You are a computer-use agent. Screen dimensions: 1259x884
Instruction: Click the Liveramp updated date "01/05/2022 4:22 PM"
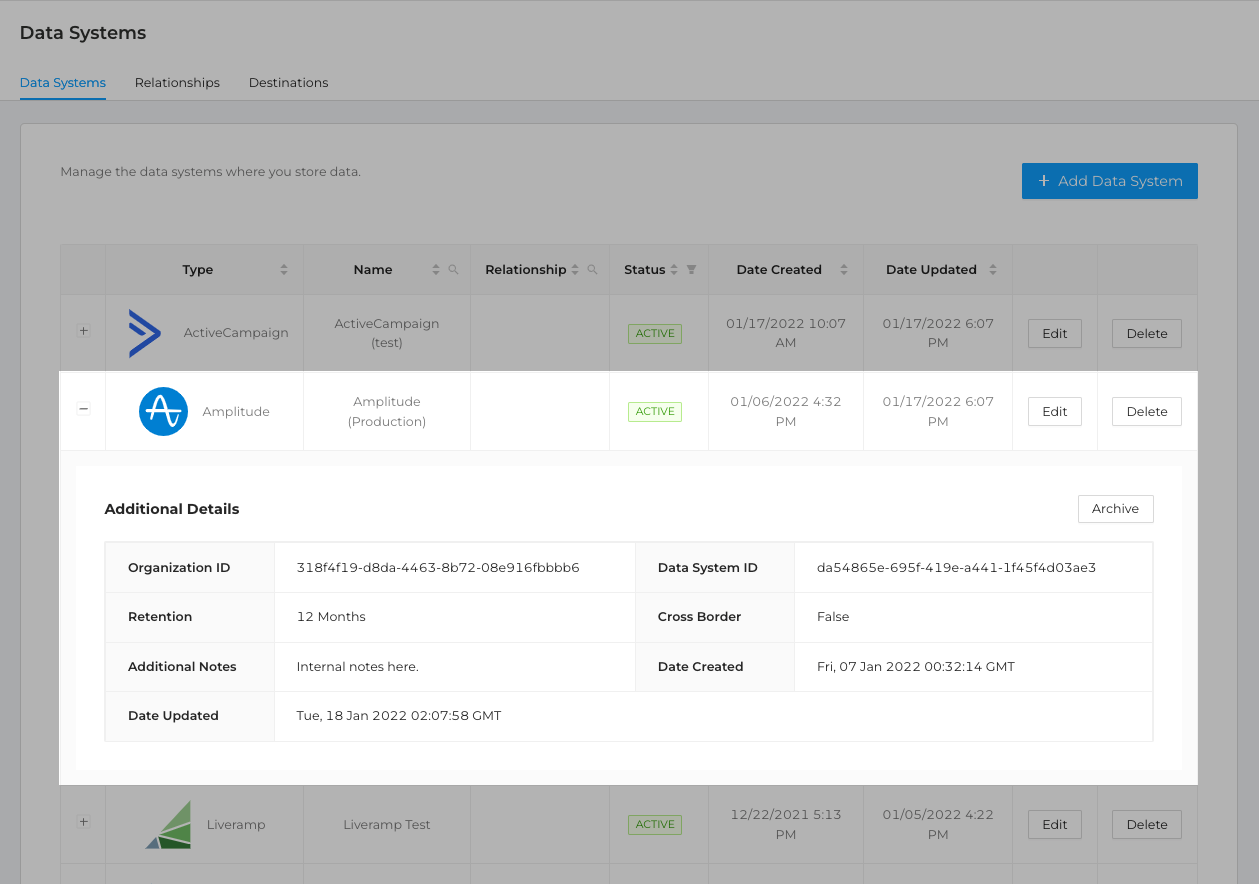938,825
